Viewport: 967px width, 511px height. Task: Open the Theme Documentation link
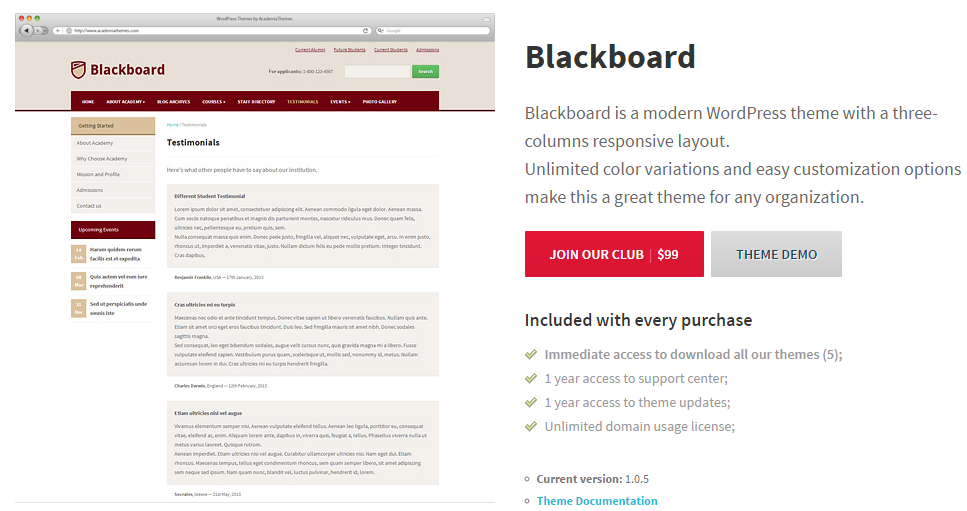(597, 501)
